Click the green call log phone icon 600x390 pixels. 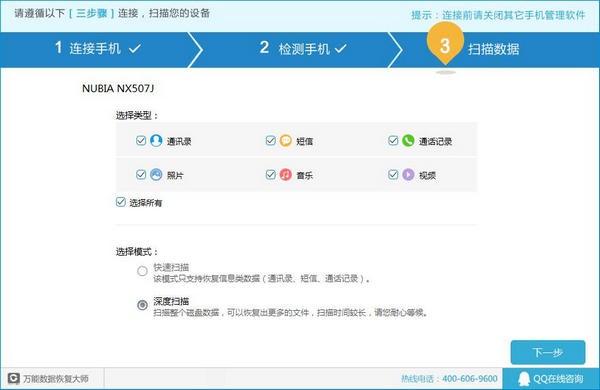(x=408, y=141)
